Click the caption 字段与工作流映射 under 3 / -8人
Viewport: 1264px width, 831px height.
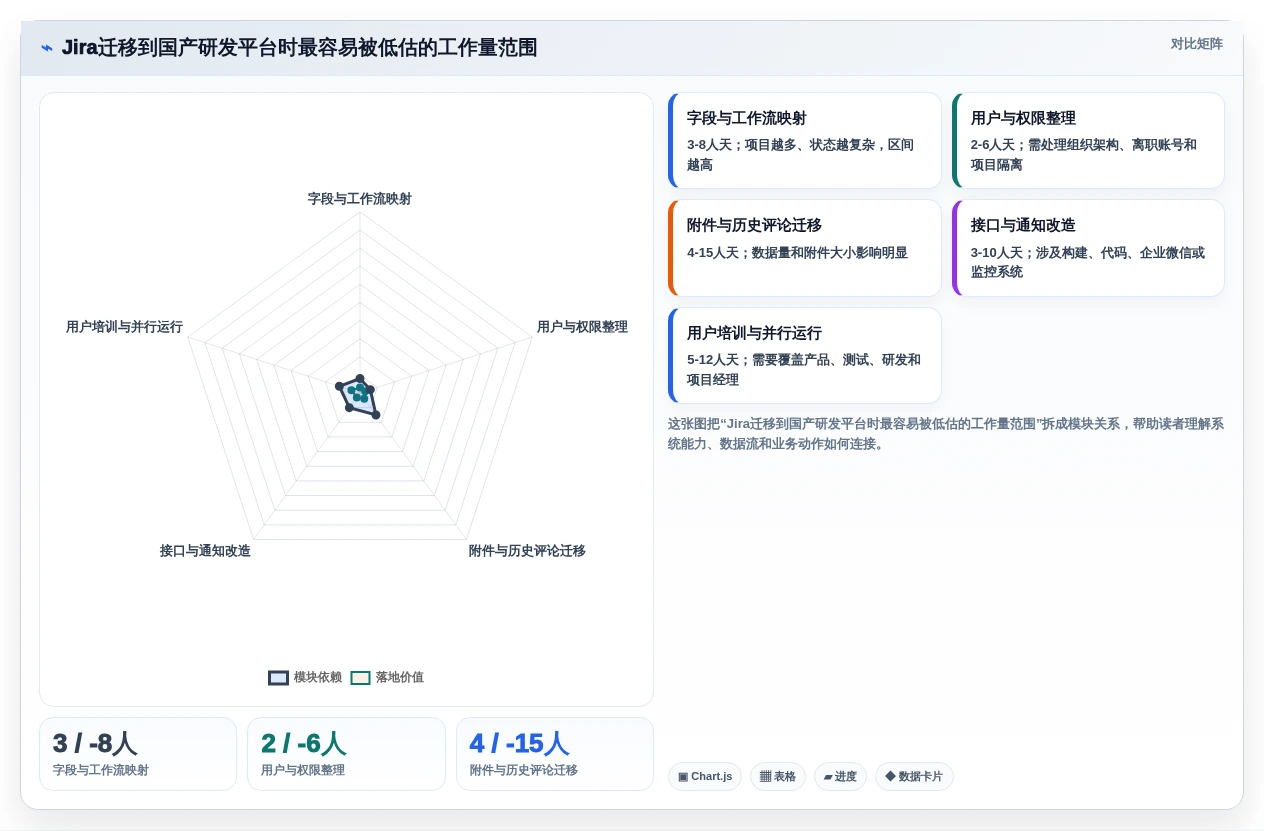click(101, 770)
